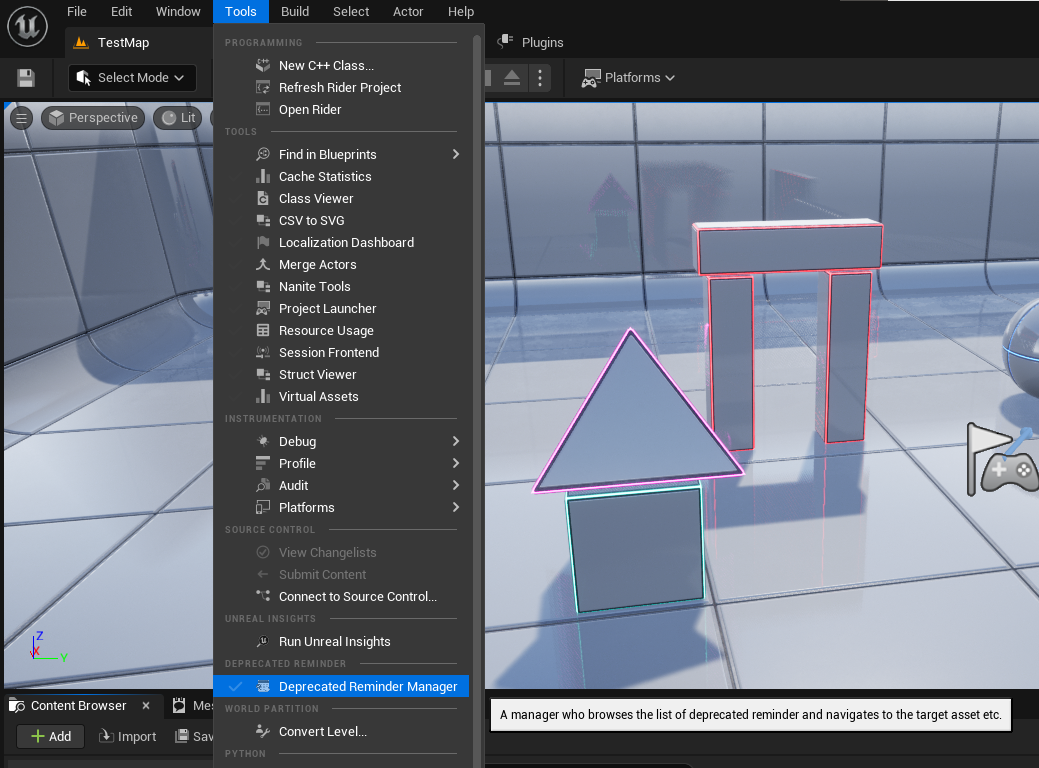Click the Open Rider icon
The image size is (1039, 768).
click(263, 109)
